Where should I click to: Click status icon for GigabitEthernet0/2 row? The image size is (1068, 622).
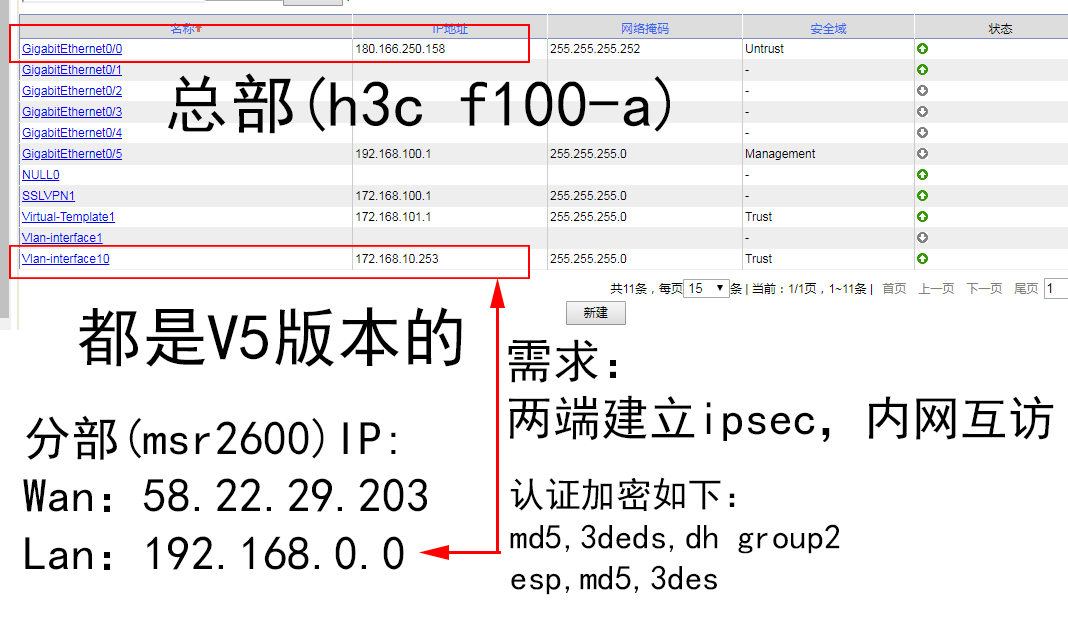click(922, 91)
